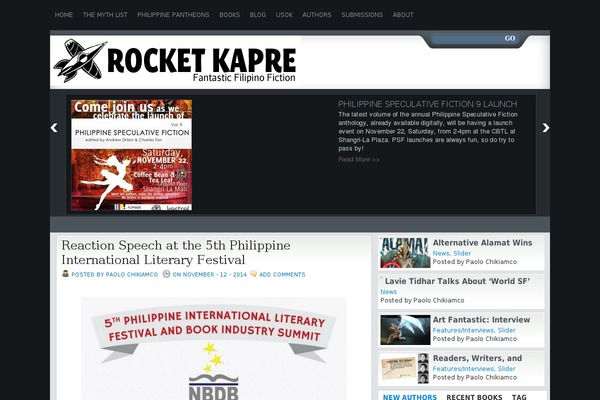Open Posted by Paolo Chikiamco link
The image size is (600, 400).
coord(114,274)
